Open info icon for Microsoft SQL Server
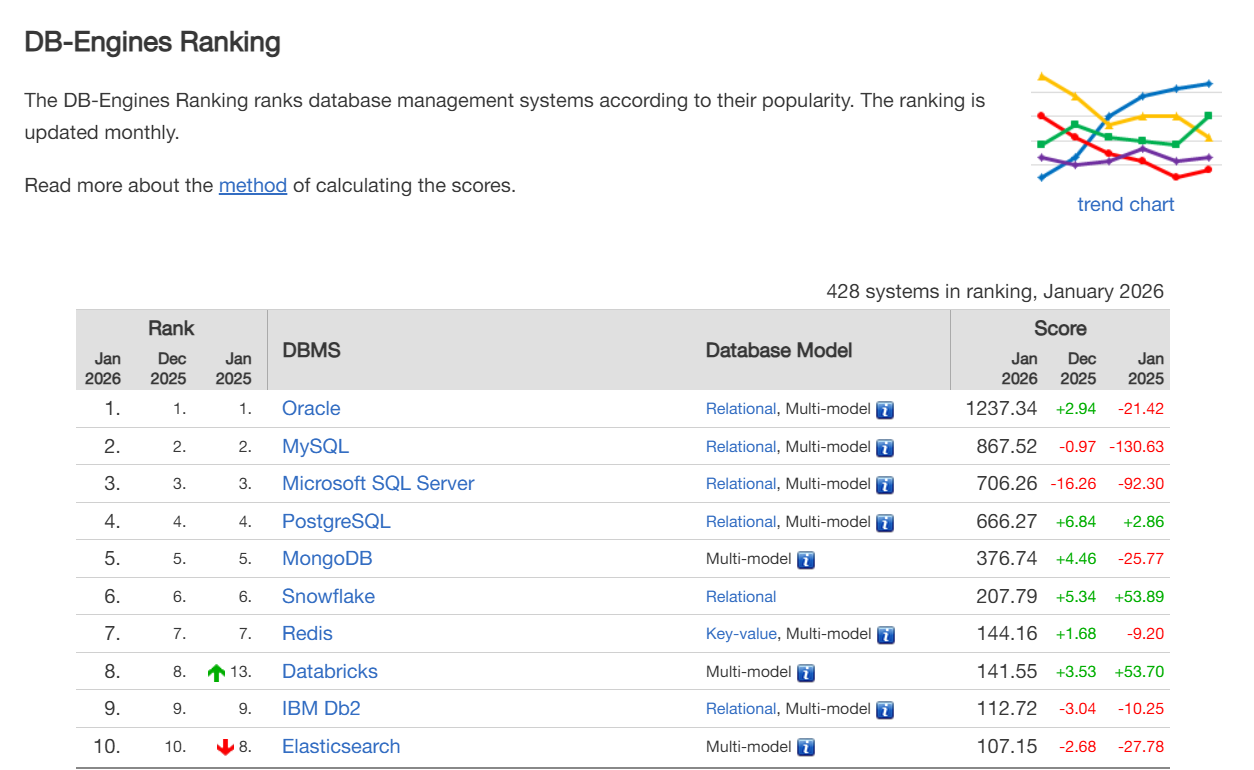This screenshot has width=1254, height=770. [x=885, y=485]
